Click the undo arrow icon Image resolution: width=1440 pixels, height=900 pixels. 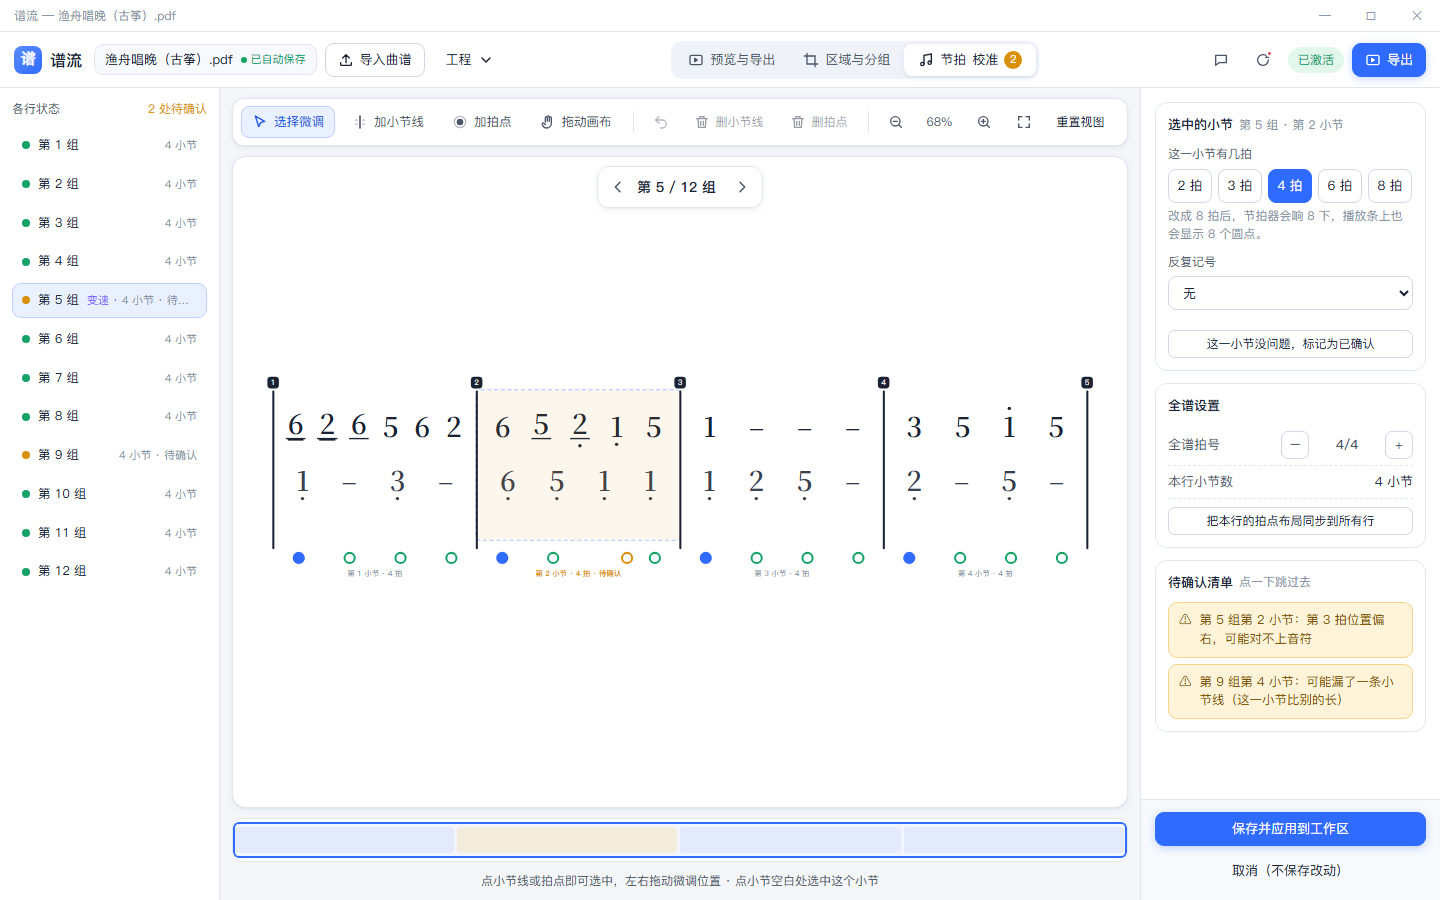pos(661,122)
